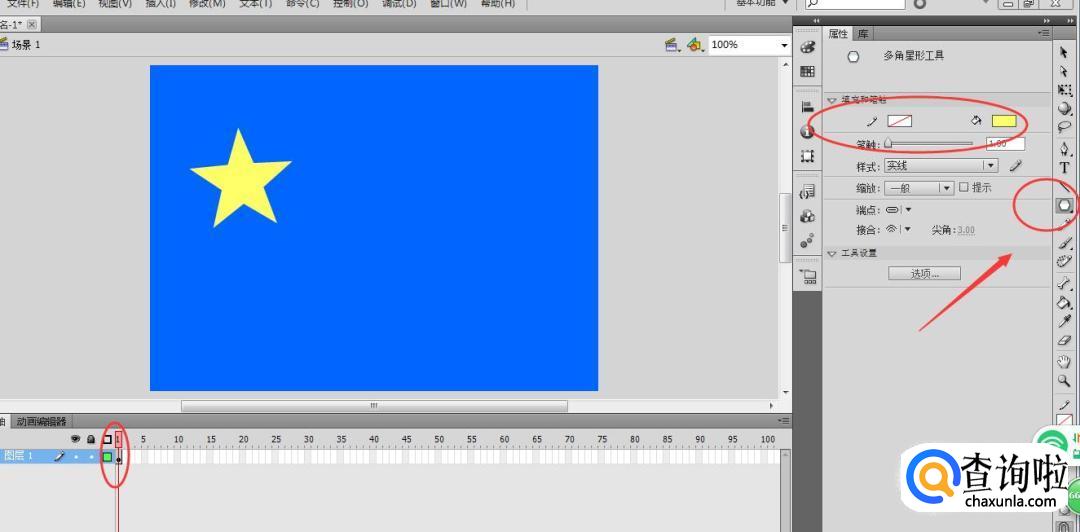Viewport: 1080px width, 532px height.
Task: Click the 选项... options button
Action: coord(924,274)
